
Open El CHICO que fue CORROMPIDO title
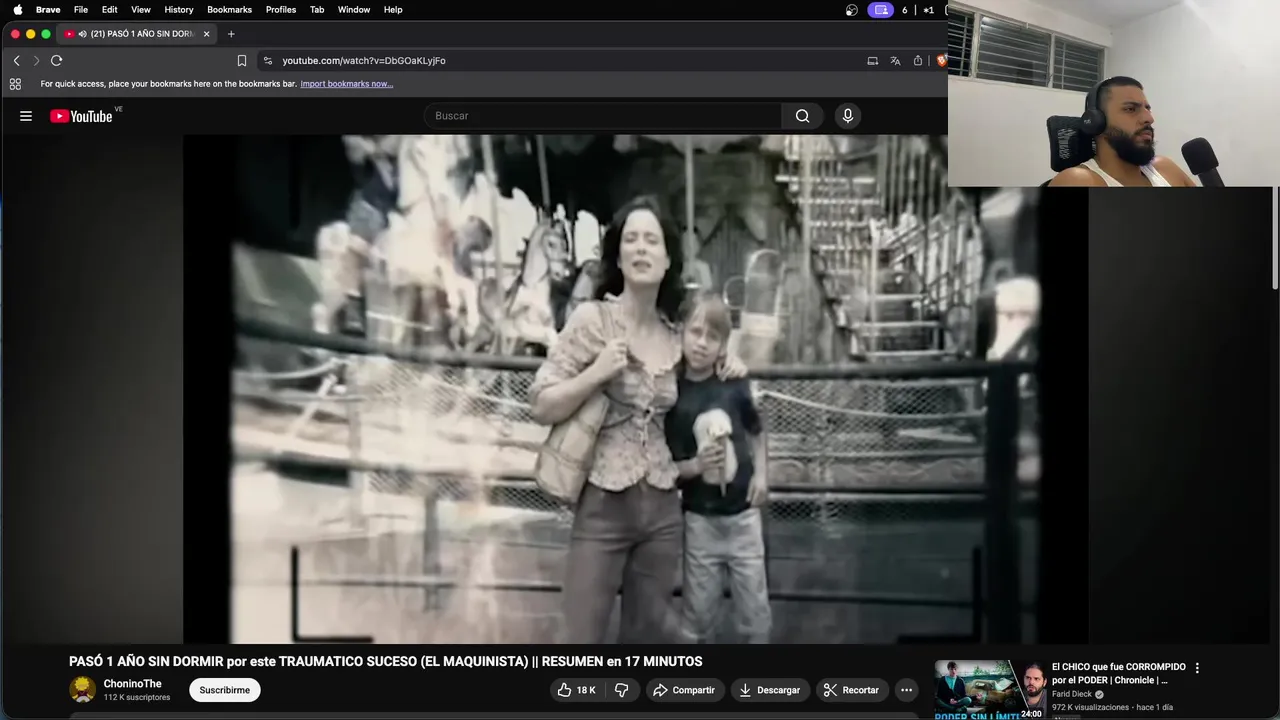pos(1118,673)
